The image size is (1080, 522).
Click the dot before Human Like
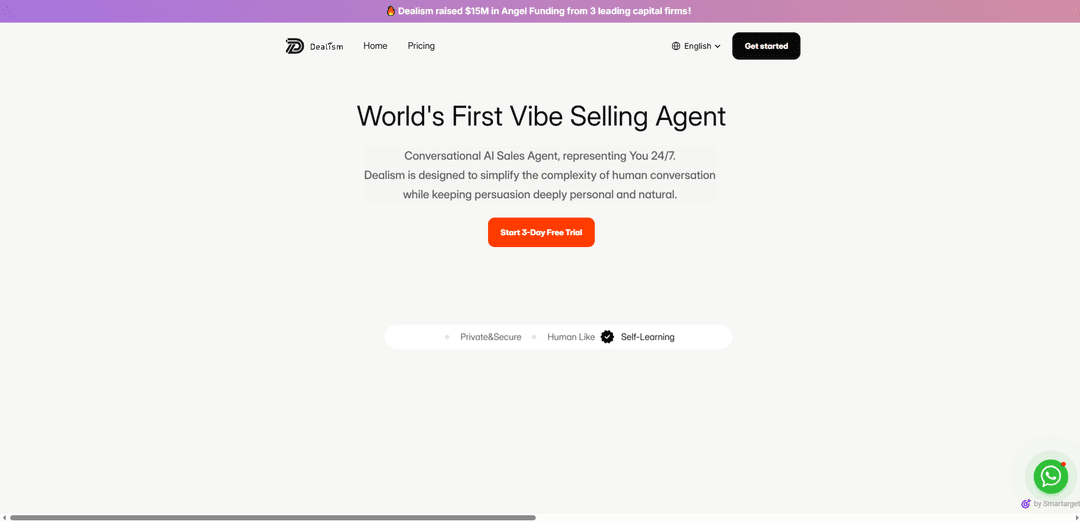(x=534, y=337)
